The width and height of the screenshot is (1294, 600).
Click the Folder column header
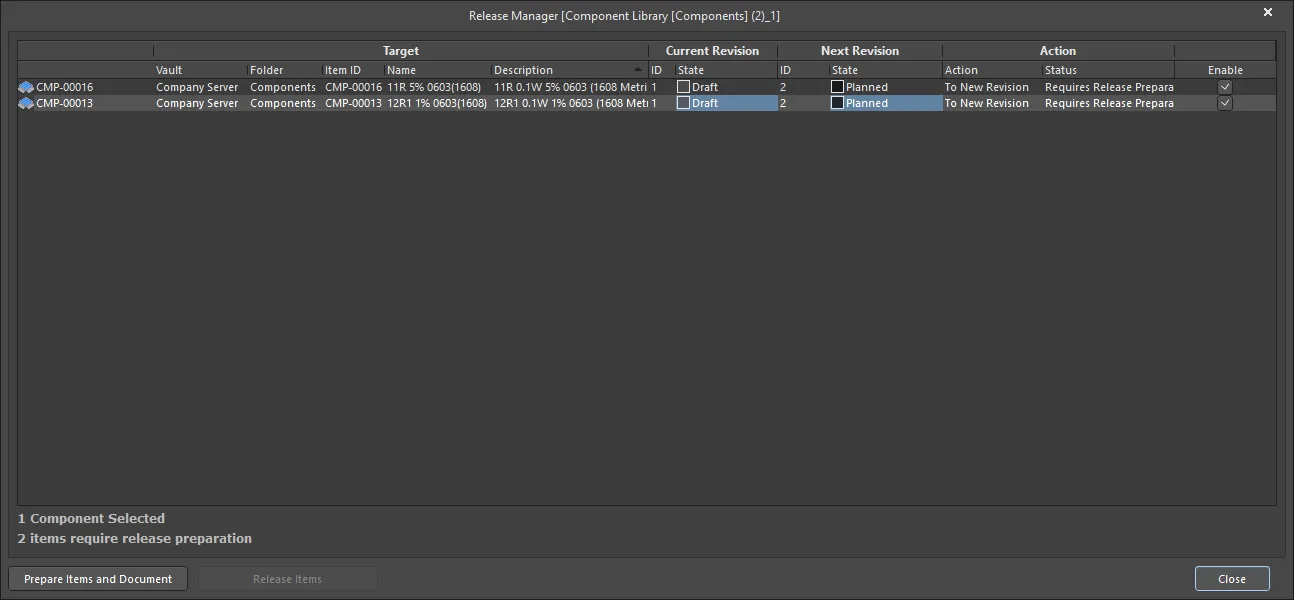tap(284, 70)
